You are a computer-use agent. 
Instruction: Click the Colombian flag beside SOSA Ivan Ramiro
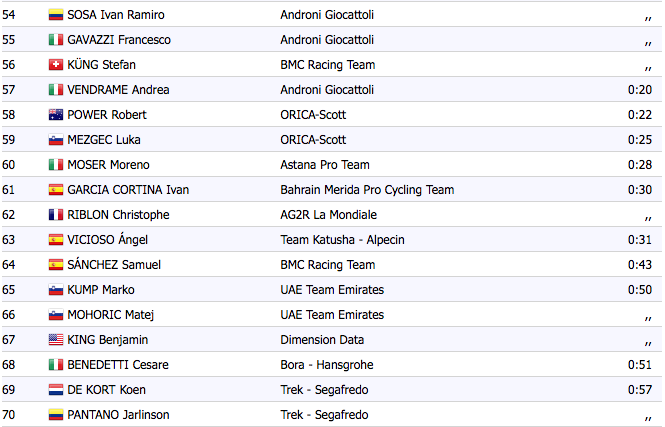(x=56, y=15)
